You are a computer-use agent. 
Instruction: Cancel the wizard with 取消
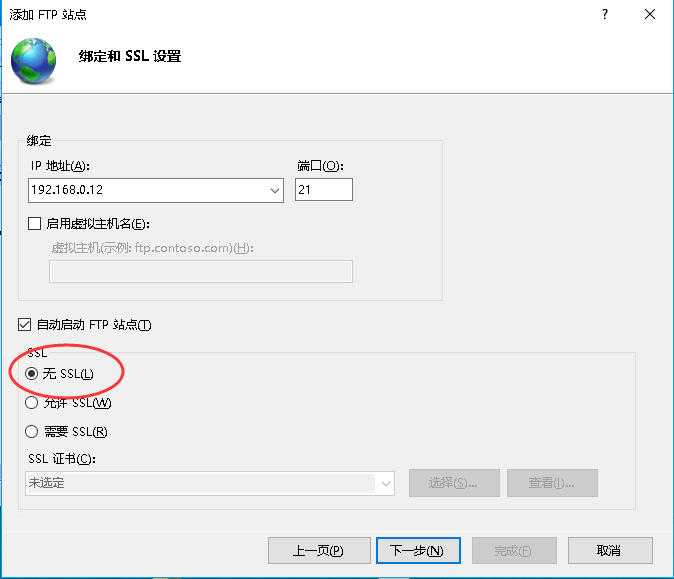pyautogui.click(x=610, y=550)
